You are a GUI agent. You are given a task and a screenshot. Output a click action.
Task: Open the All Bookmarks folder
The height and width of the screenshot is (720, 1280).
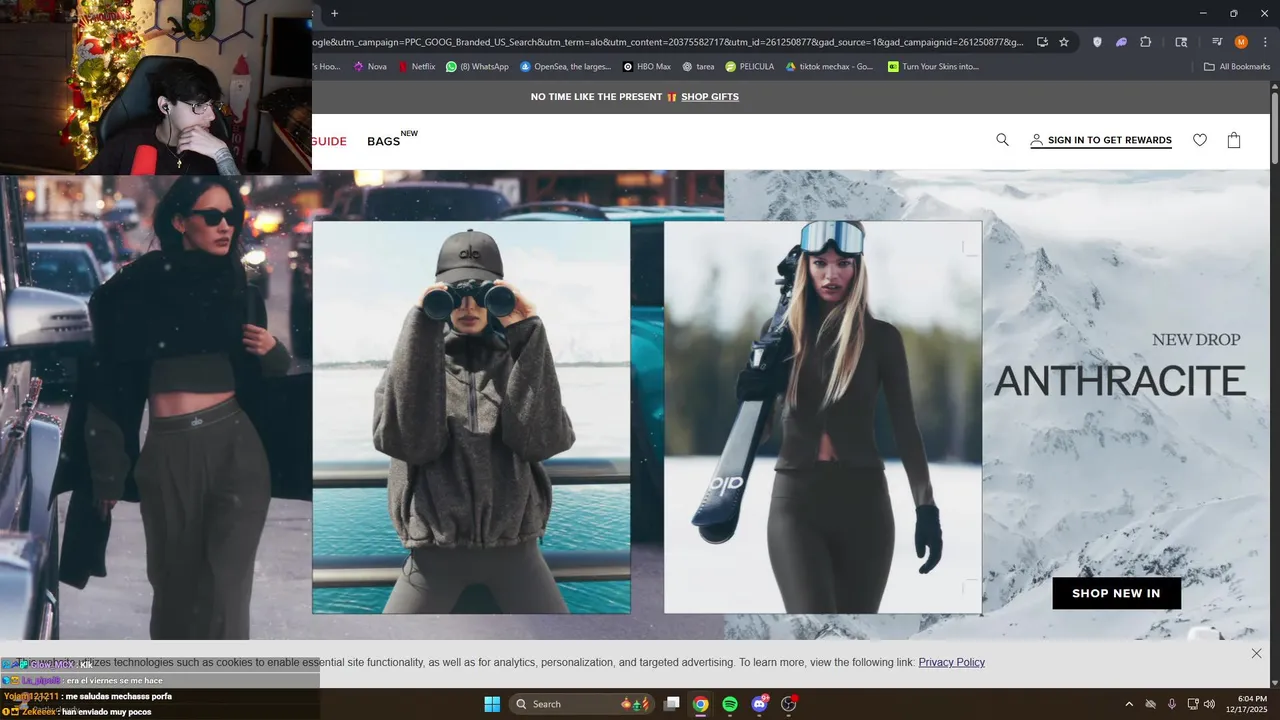point(1237,67)
